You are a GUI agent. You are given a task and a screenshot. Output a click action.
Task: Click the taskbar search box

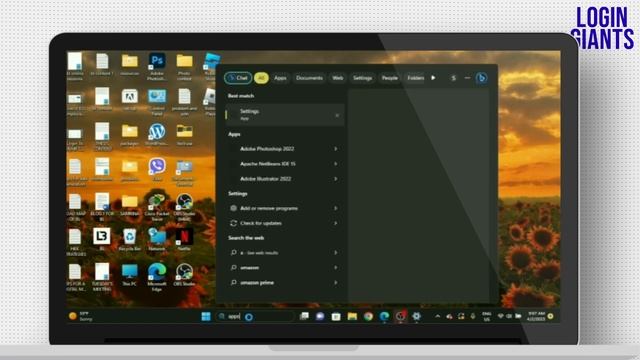tap(255, 316)
